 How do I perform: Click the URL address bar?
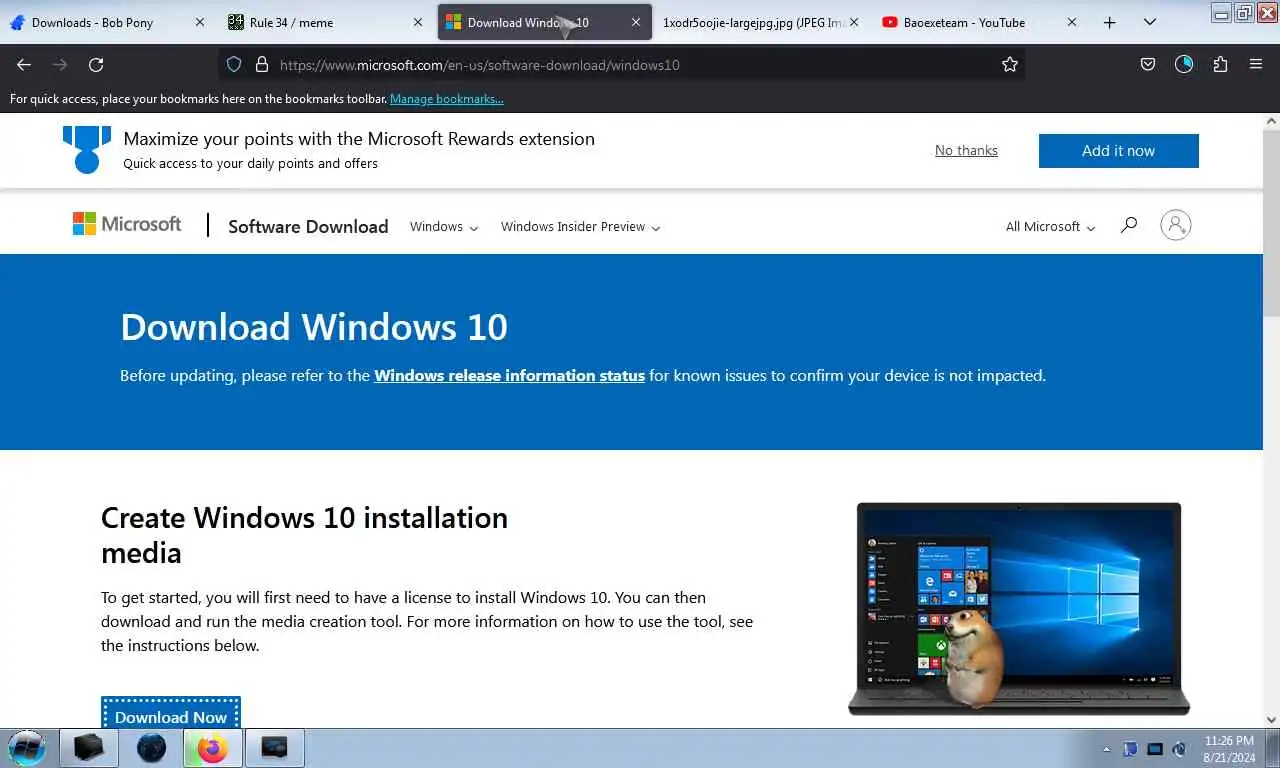pos(620,64)
